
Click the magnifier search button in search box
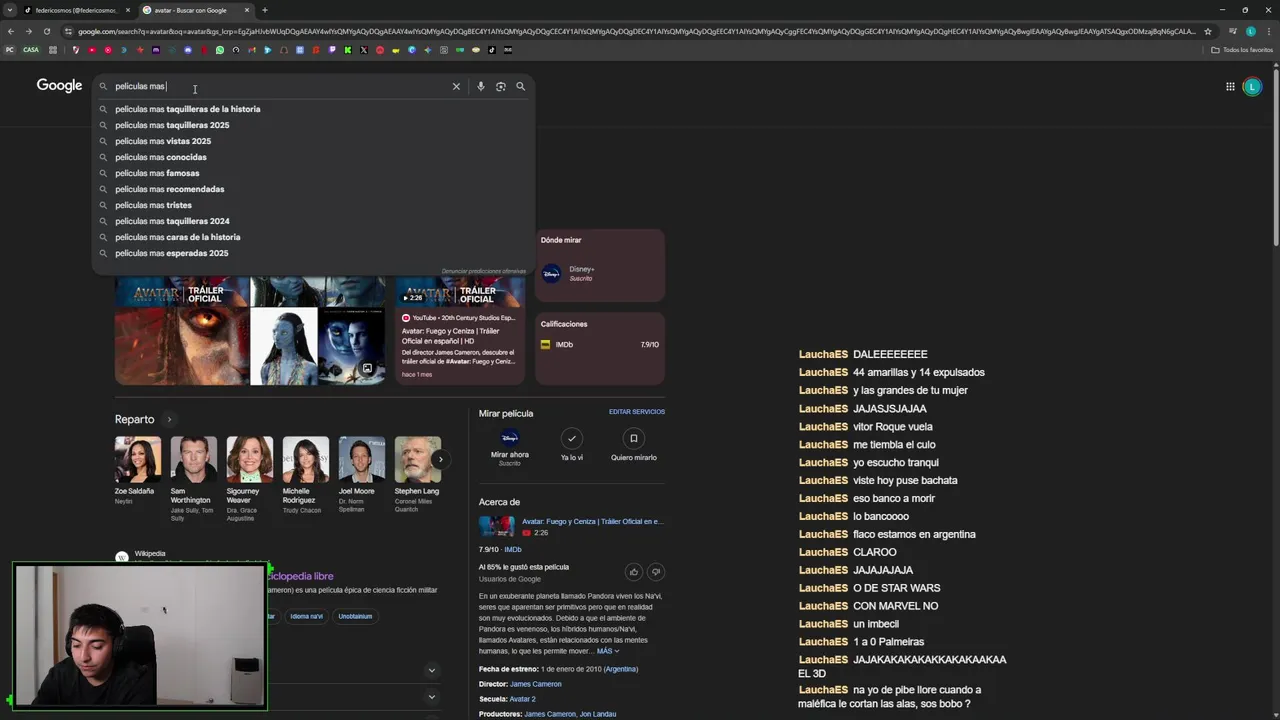click(x=520, y=86)
